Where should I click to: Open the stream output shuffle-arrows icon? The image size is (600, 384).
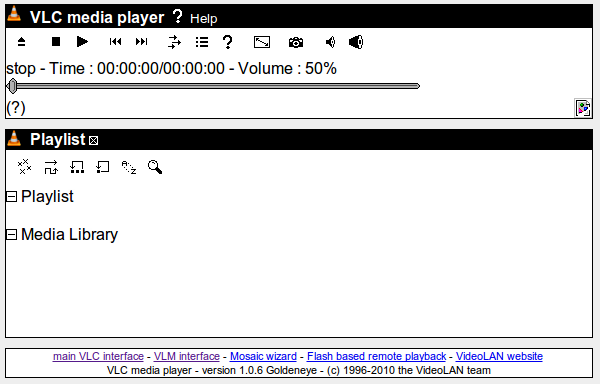174,42
